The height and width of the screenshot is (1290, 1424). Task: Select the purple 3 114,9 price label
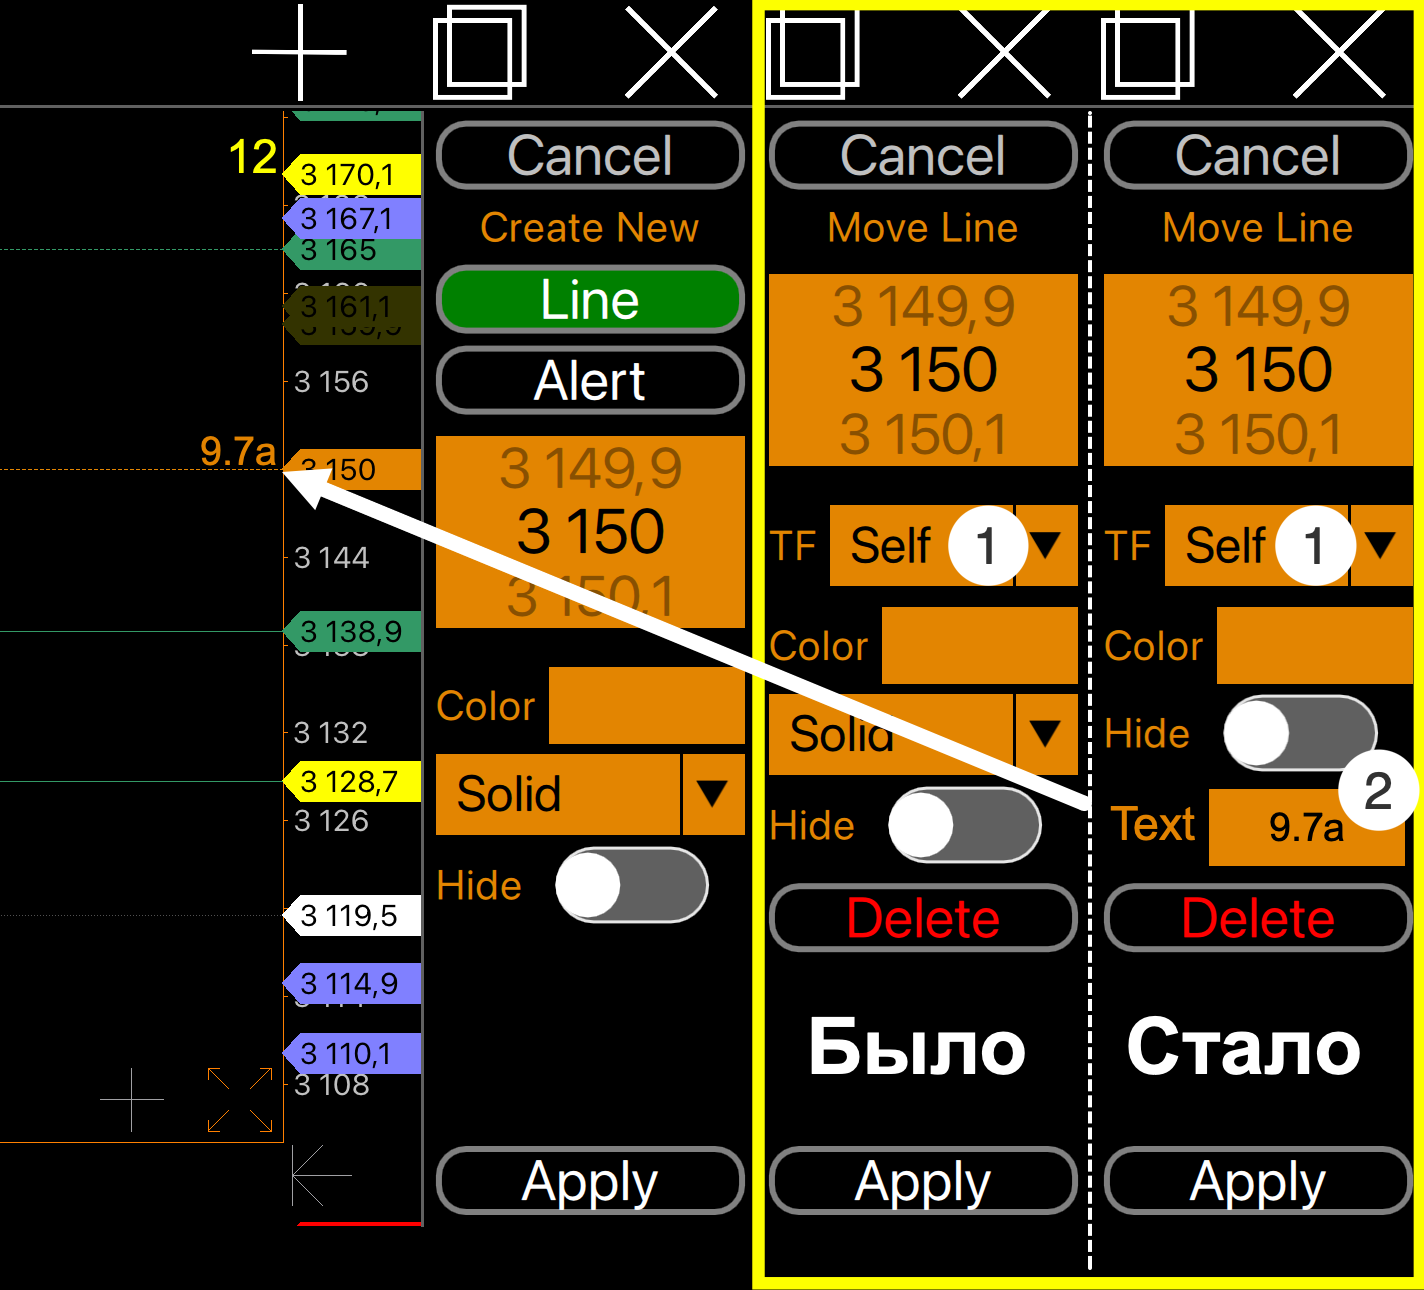(353, 984)
